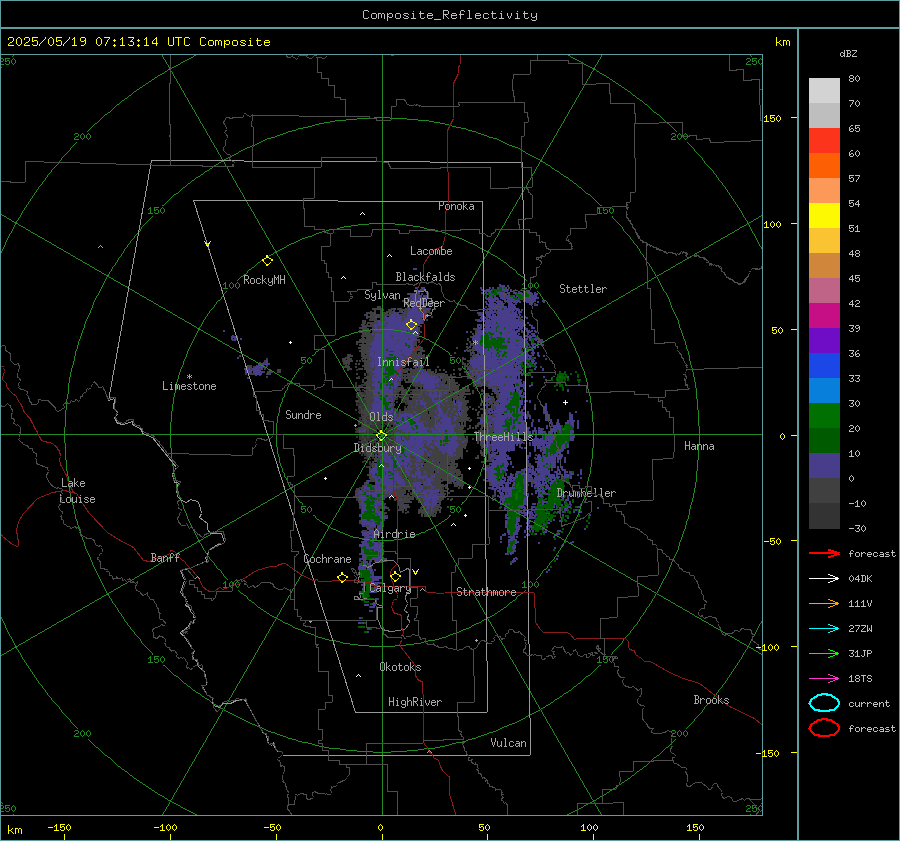Click the Stettler city label

(x=583, y=289)
